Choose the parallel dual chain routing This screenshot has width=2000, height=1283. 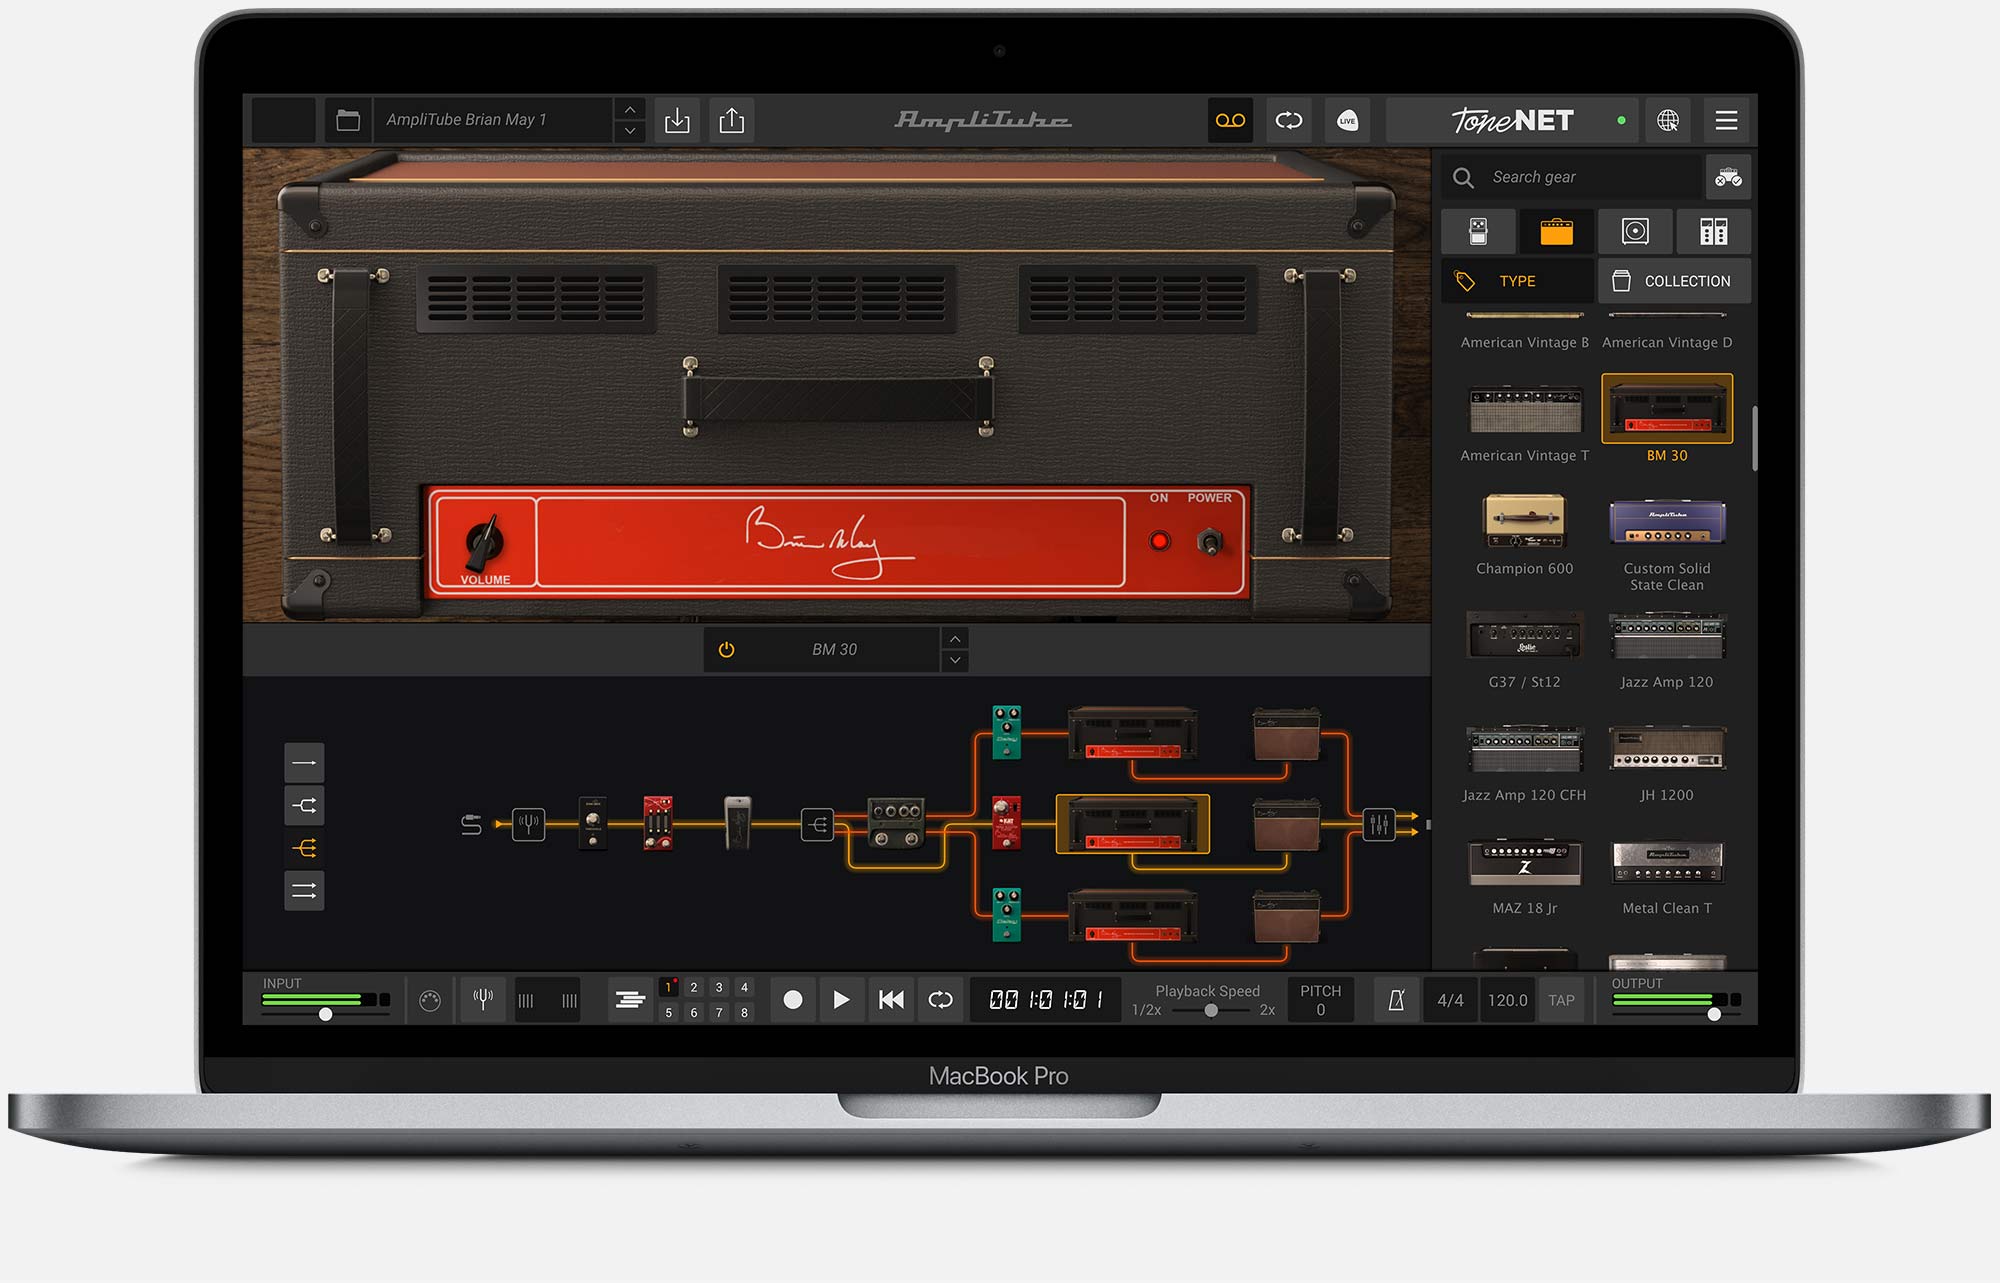(x=304, y=891)
